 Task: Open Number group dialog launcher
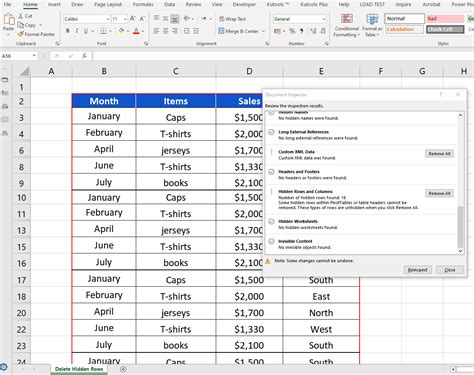point(327,44)
